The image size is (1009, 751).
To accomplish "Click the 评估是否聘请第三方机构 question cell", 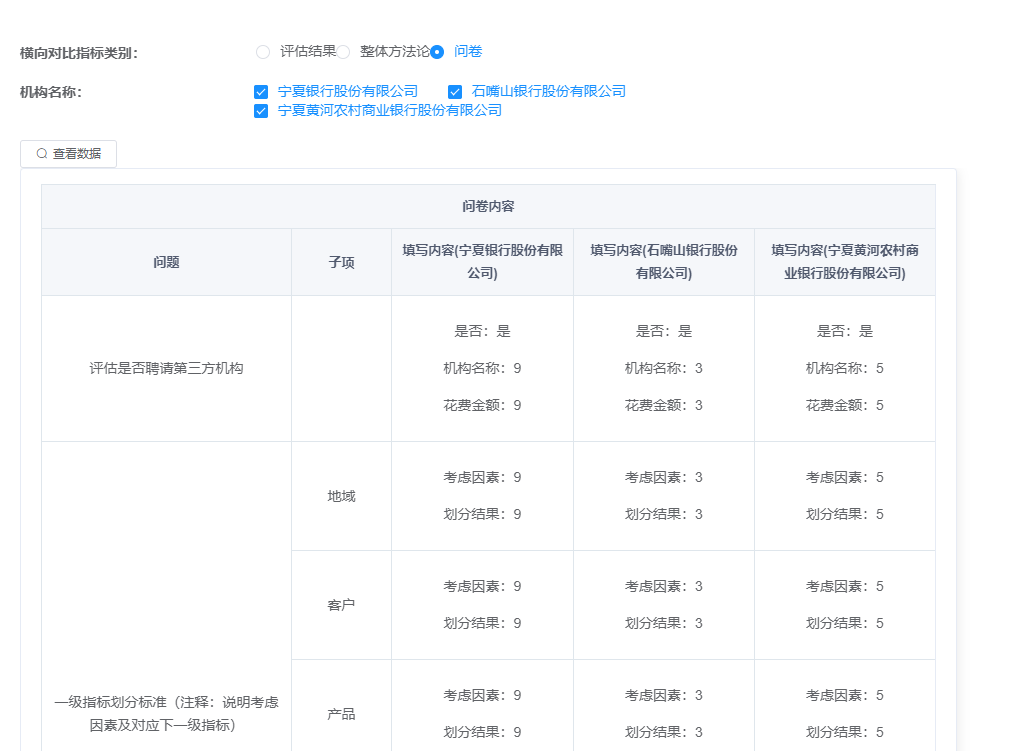I will pyautogui.click(x=167, y=369).
